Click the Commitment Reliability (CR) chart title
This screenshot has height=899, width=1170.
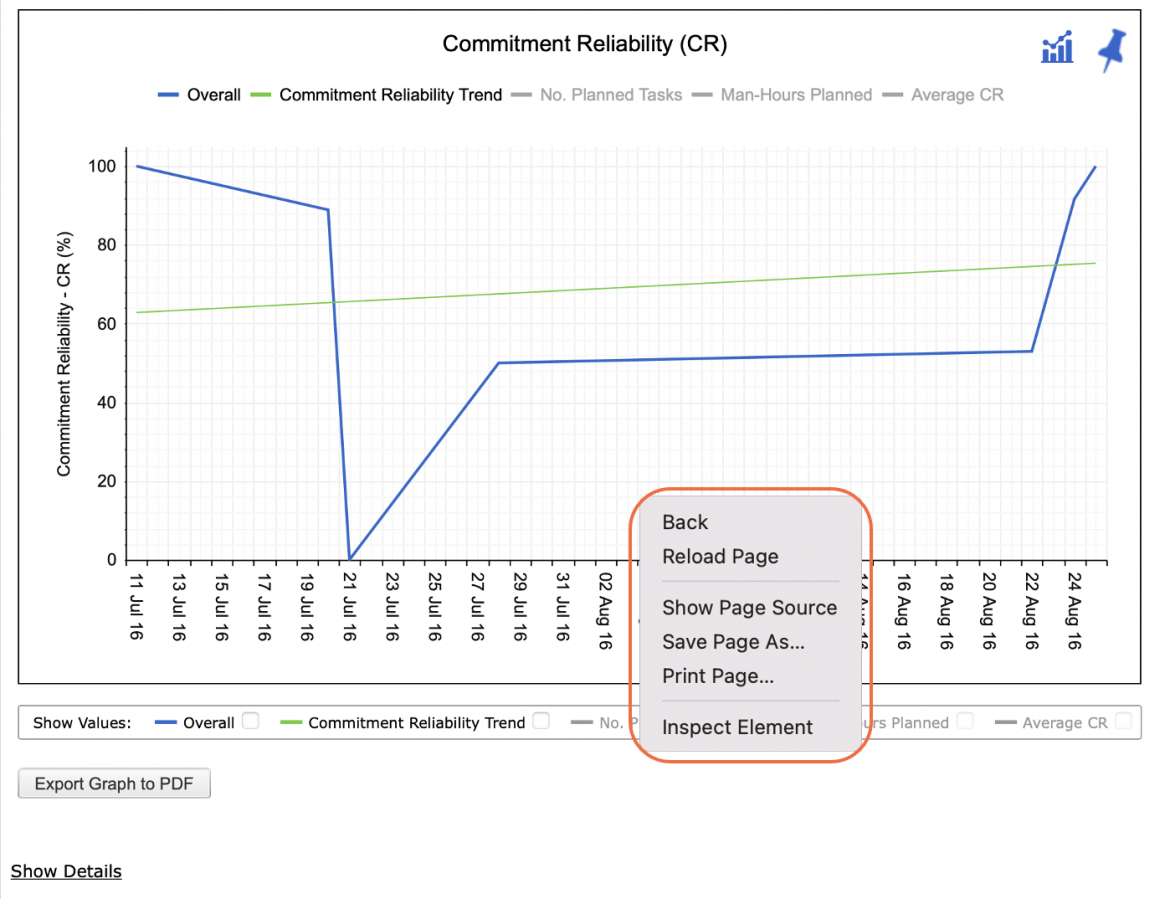(584, 43)
